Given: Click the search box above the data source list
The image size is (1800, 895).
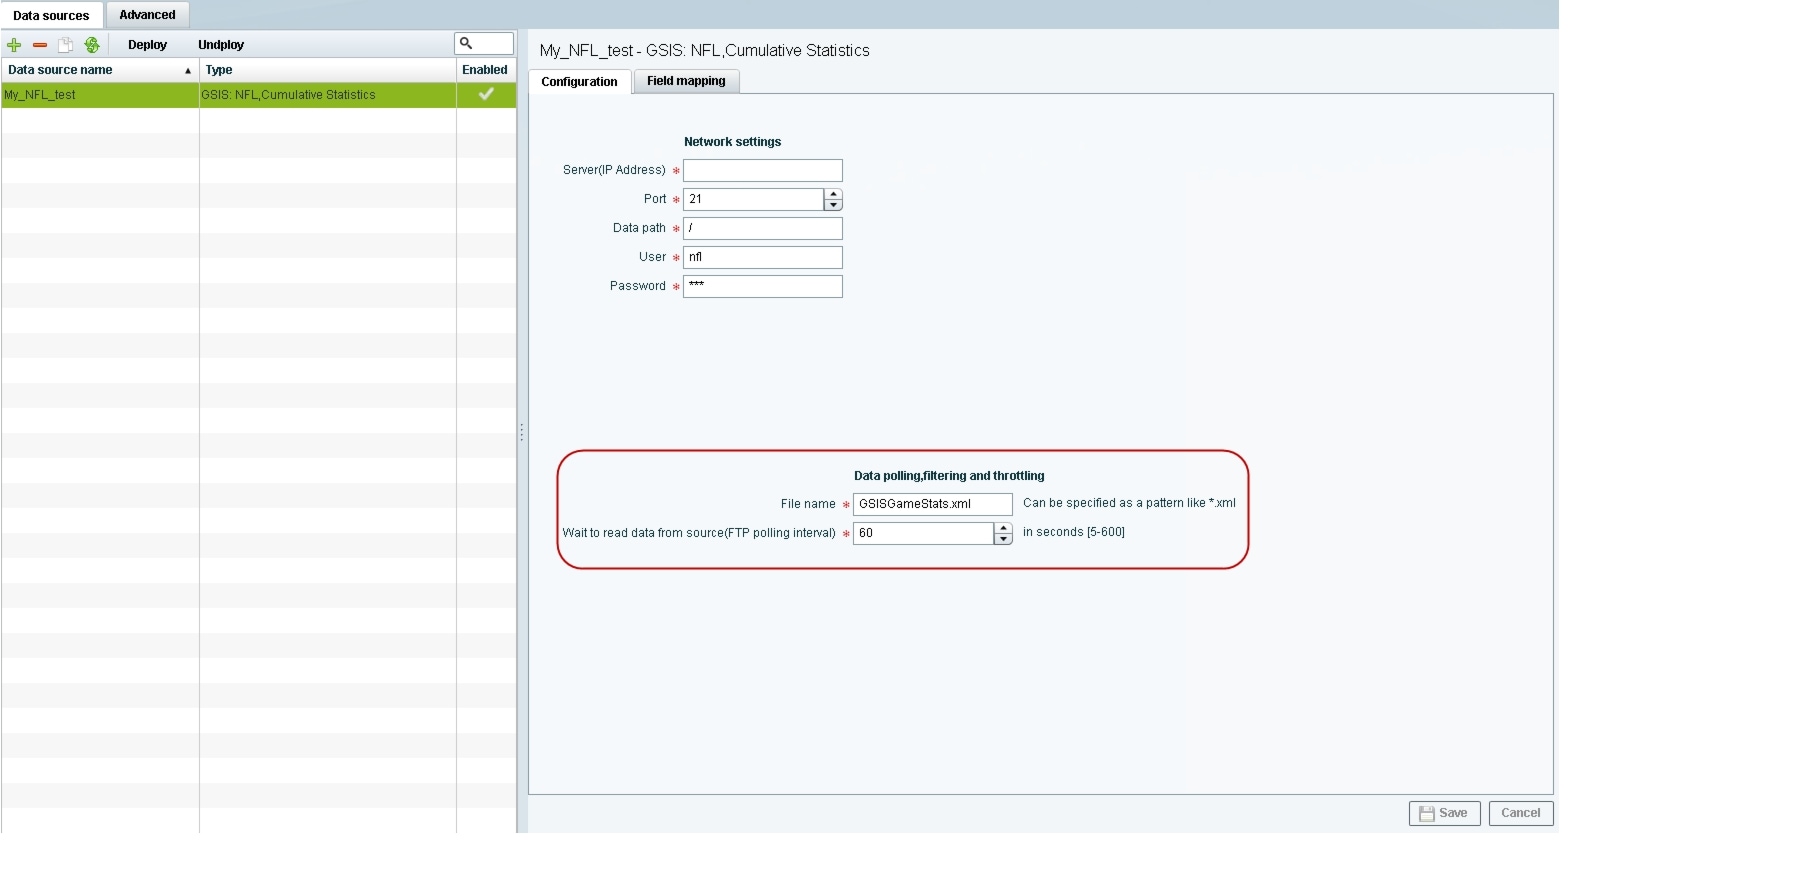Looking at the screenshot, I should pyautogui.click(x=484, y=43).
